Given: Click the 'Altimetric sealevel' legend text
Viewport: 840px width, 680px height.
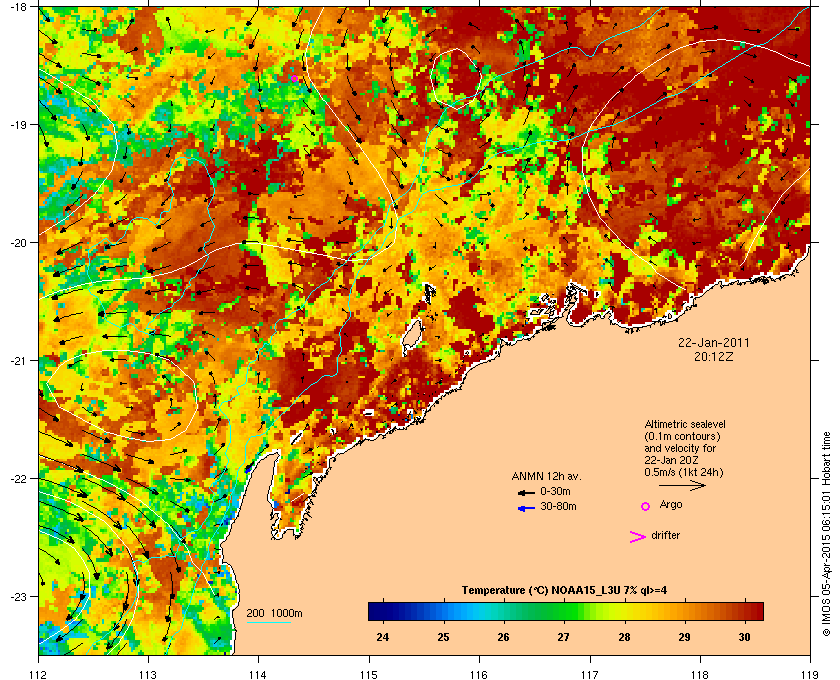Looking at the screenshot, I should 685,424.
